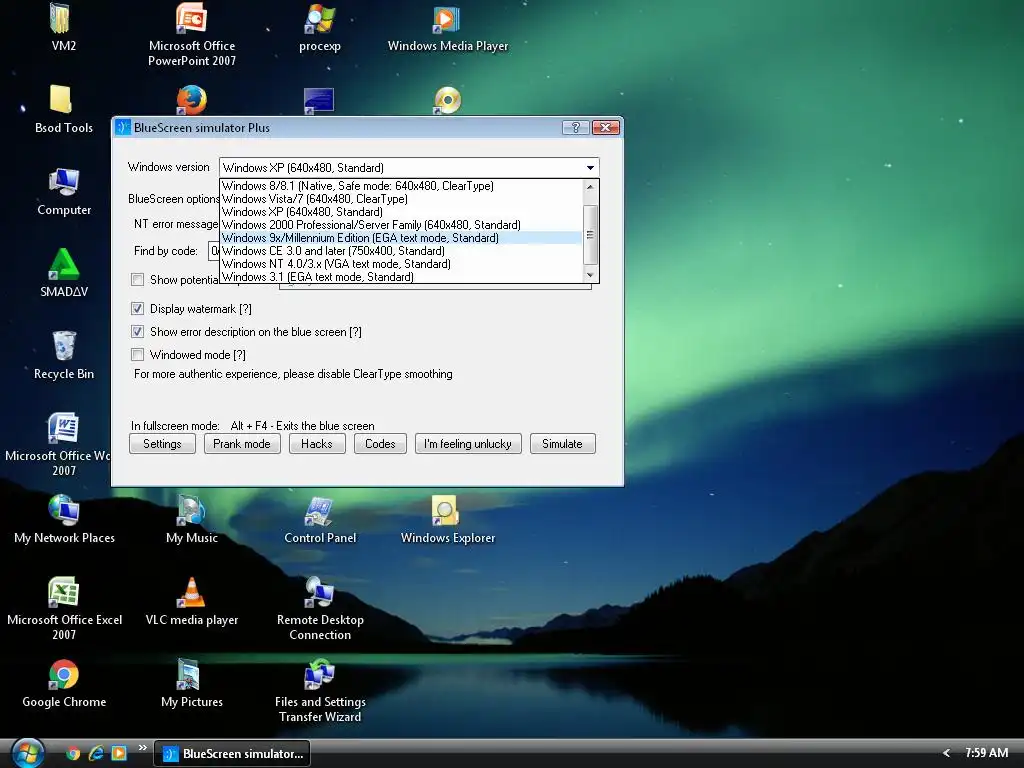Click the BlueScreen simulator taskbar button

232,753
